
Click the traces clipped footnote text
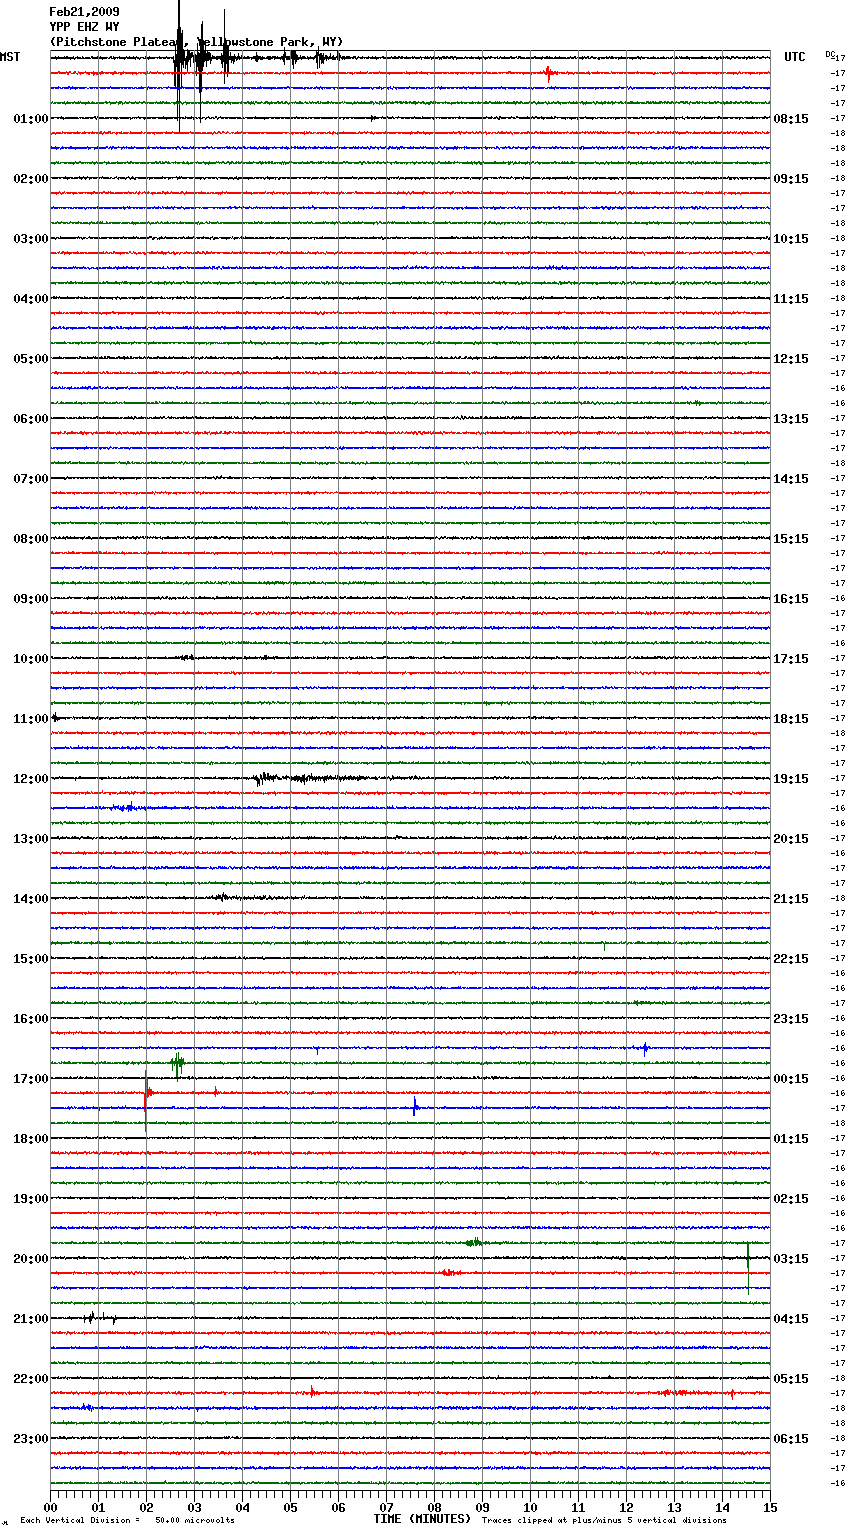tap(604, 1520)
